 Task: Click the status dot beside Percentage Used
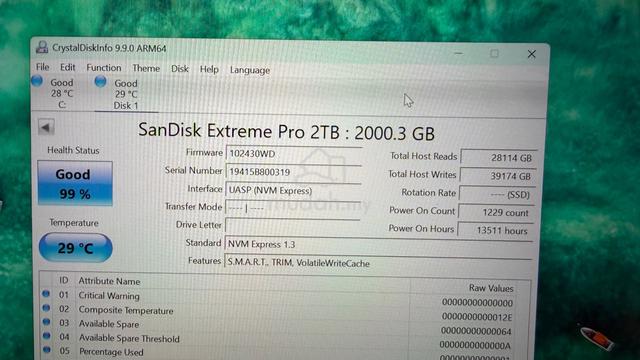(x=47, y=349)
